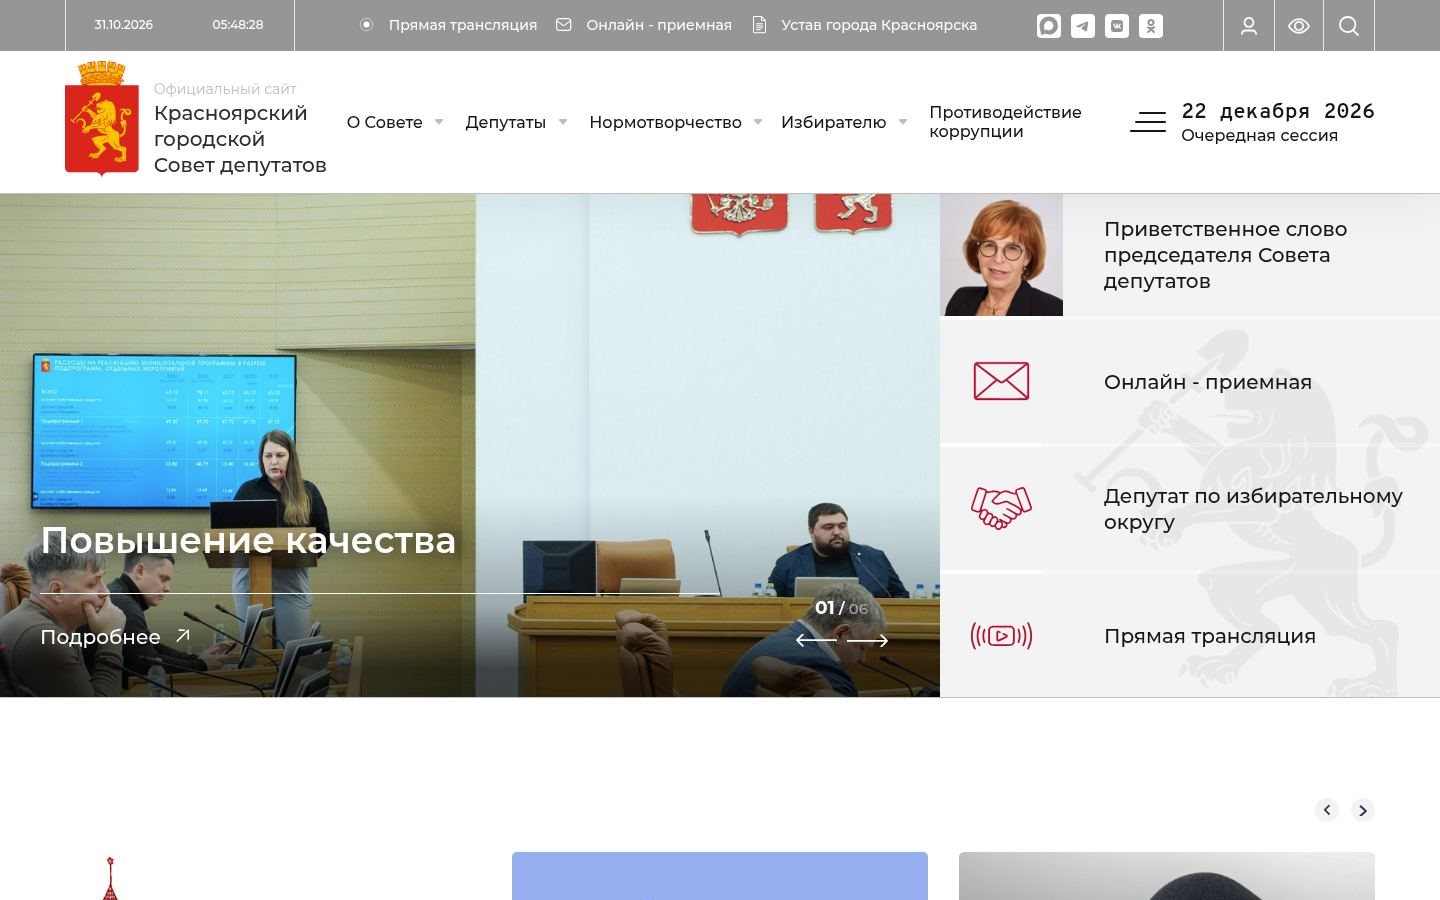Open the Нормотворчество menu item

[665, 122]
